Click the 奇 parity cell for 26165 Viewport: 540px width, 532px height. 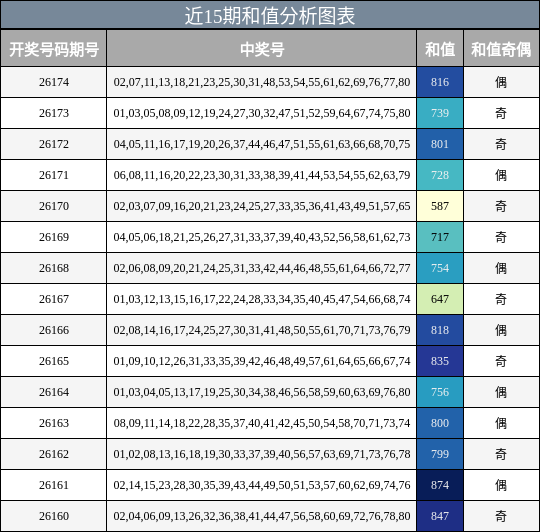(501, 361)
